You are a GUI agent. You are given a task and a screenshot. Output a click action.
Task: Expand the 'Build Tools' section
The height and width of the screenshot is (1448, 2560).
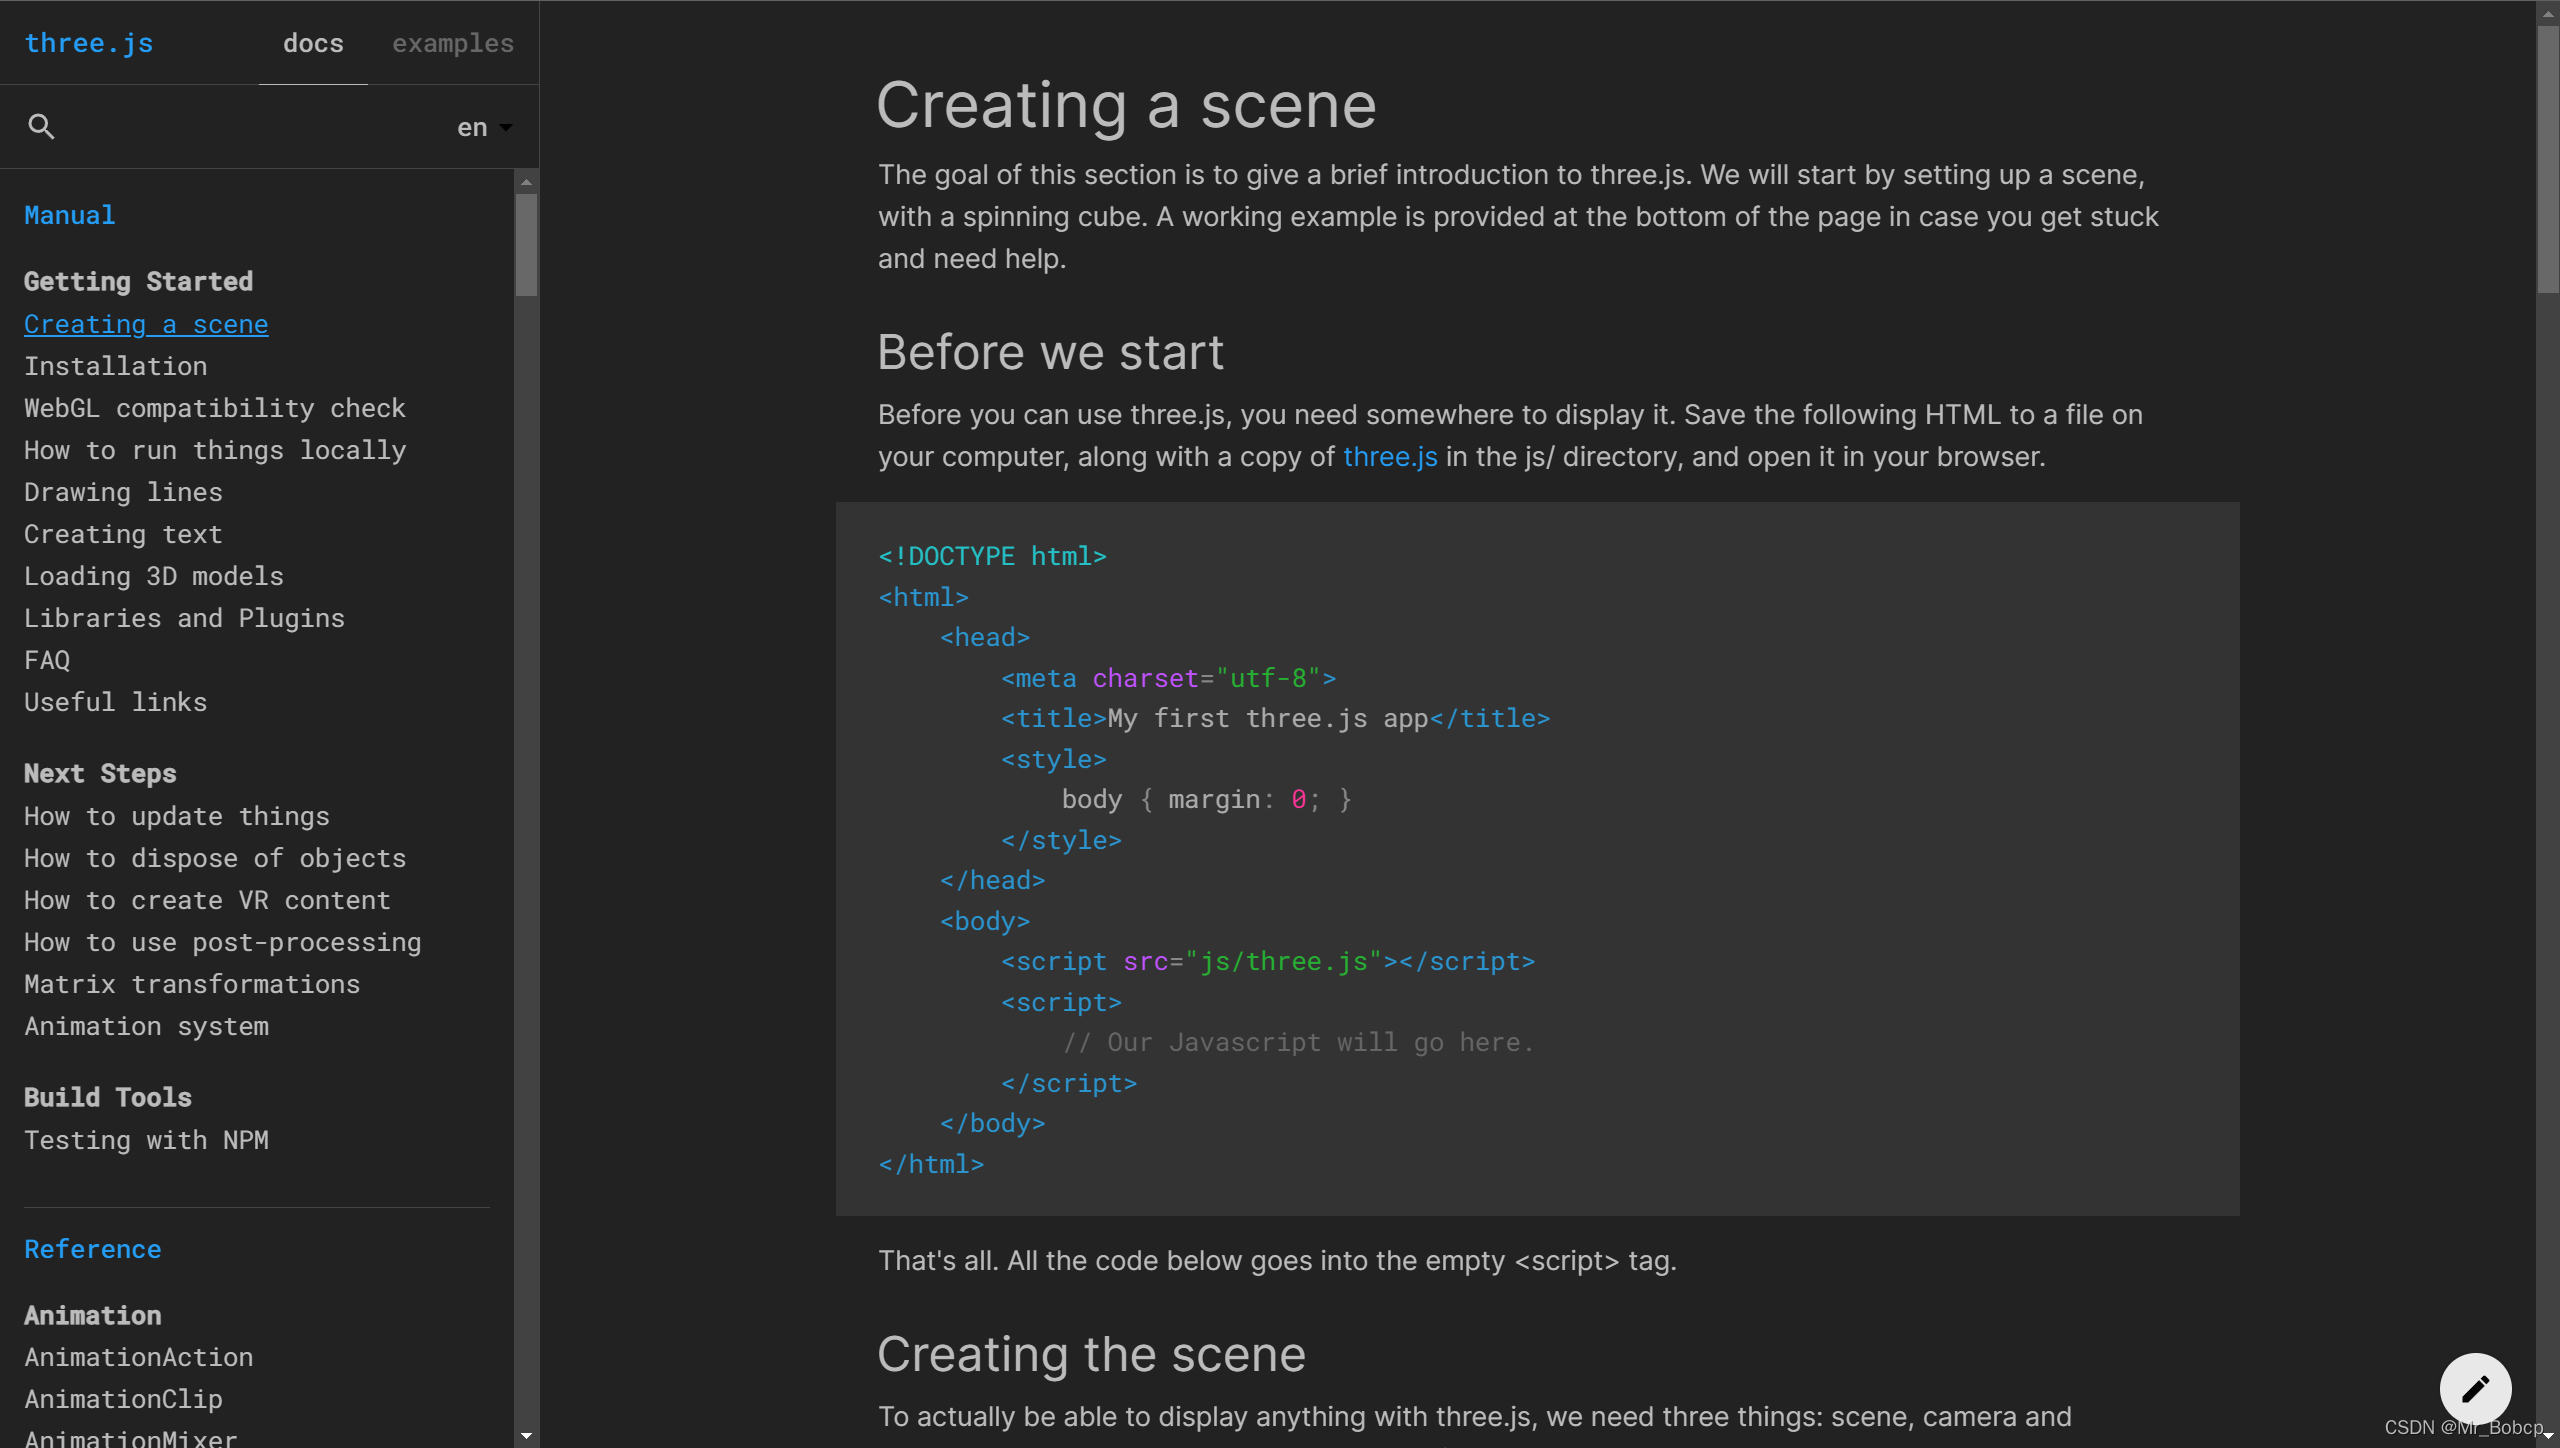point(107,1095)
